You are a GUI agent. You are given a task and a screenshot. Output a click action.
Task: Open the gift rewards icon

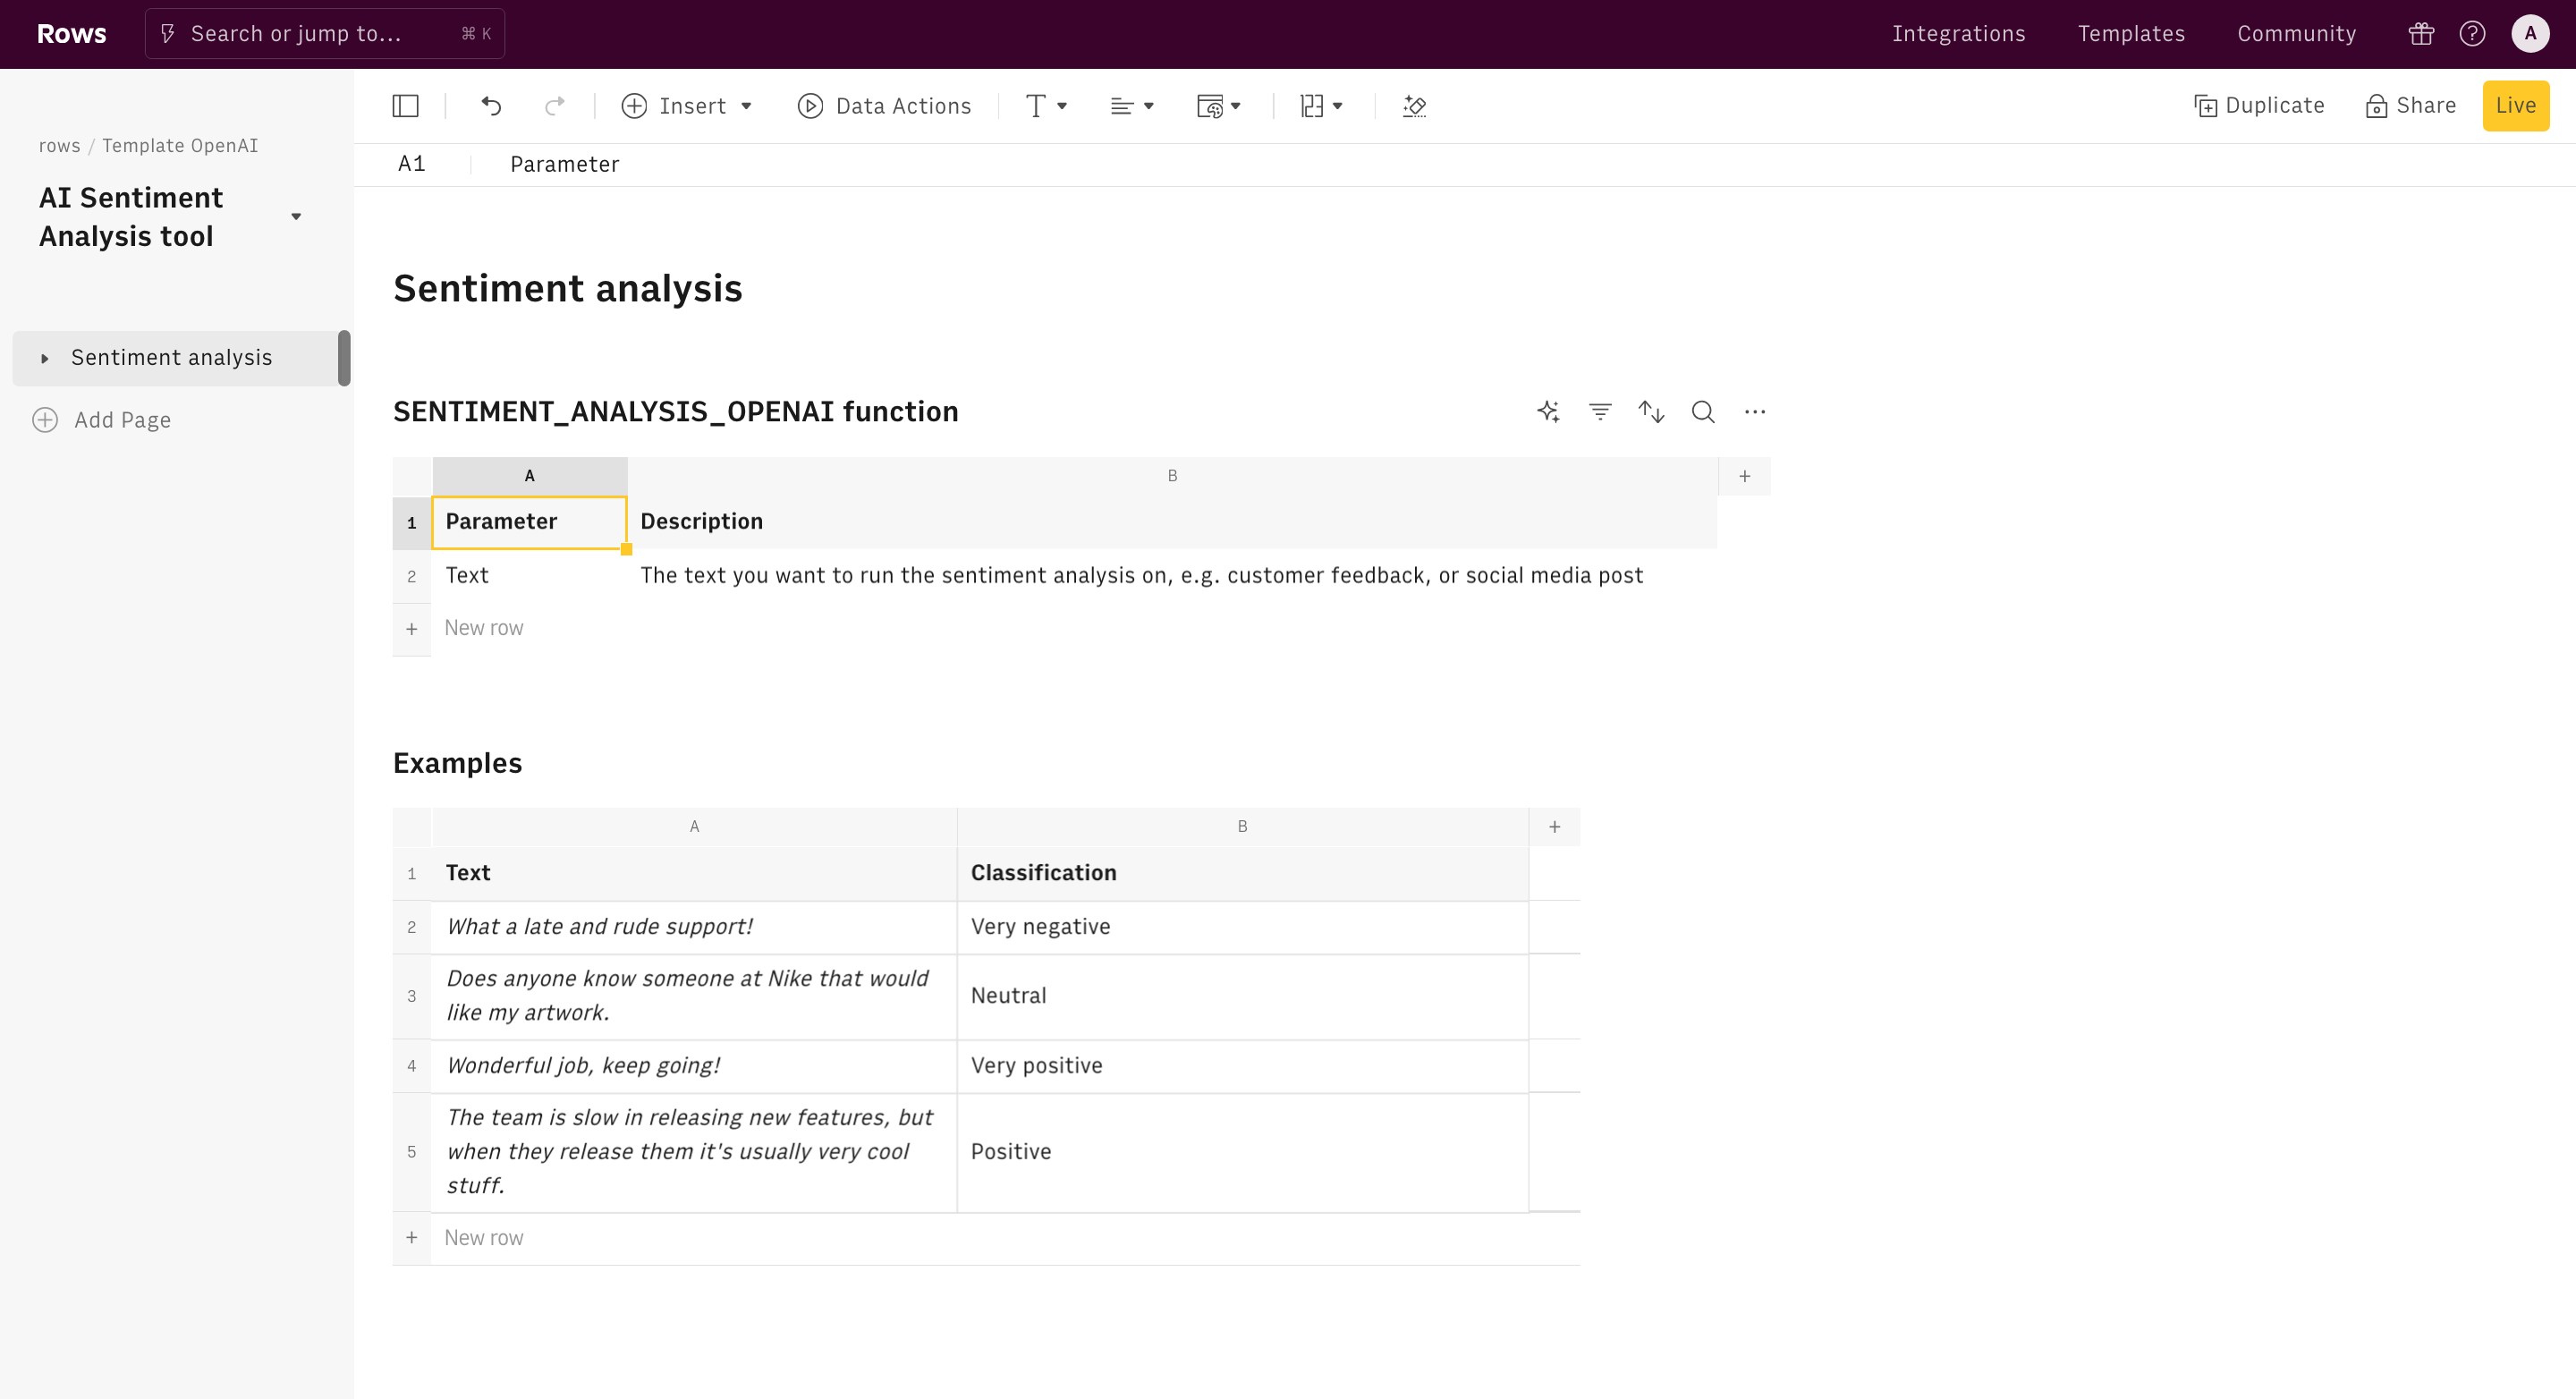pos(2421,34)
